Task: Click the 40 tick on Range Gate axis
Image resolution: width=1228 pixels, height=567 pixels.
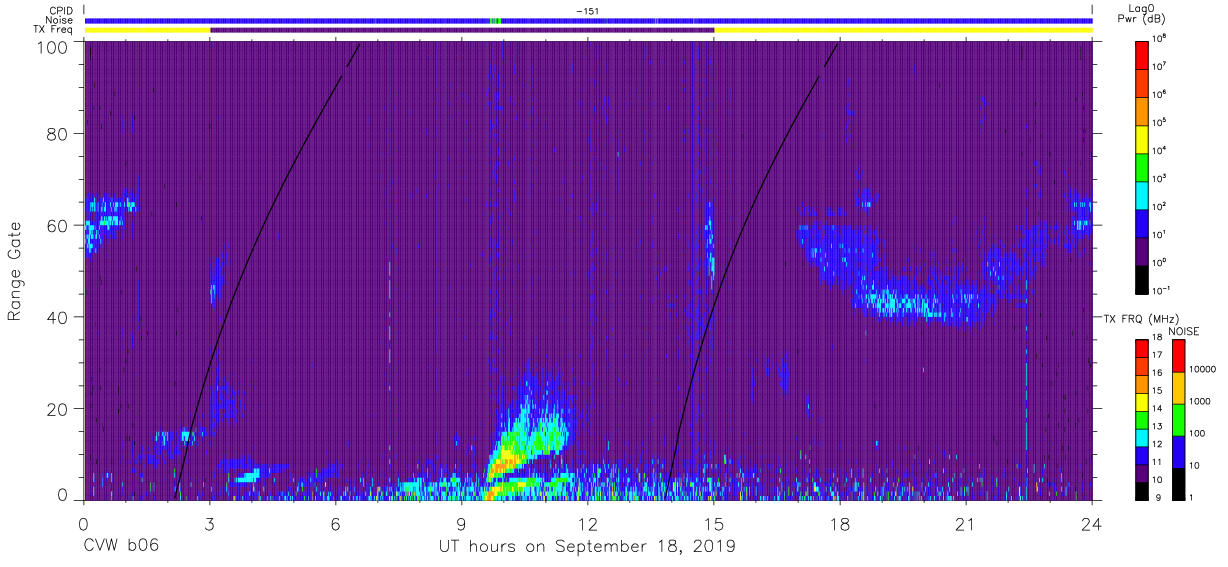Action: pos(59,317)
